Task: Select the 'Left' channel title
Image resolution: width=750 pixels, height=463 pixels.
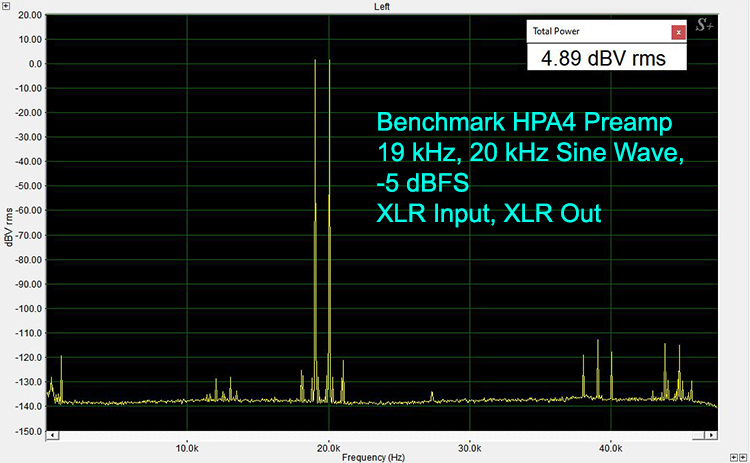Action: point(381,6)
